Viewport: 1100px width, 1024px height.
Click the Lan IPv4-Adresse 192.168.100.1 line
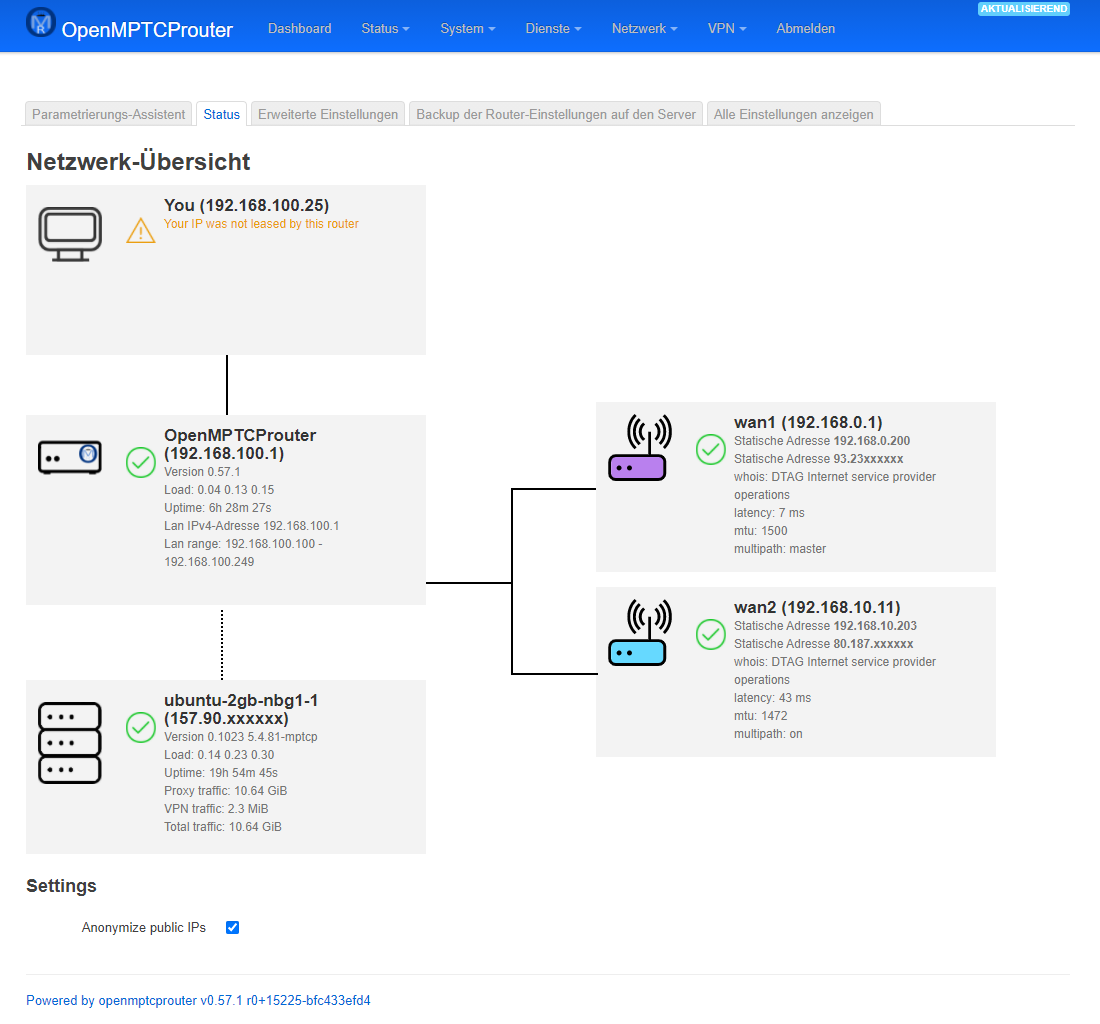(252, 526)
